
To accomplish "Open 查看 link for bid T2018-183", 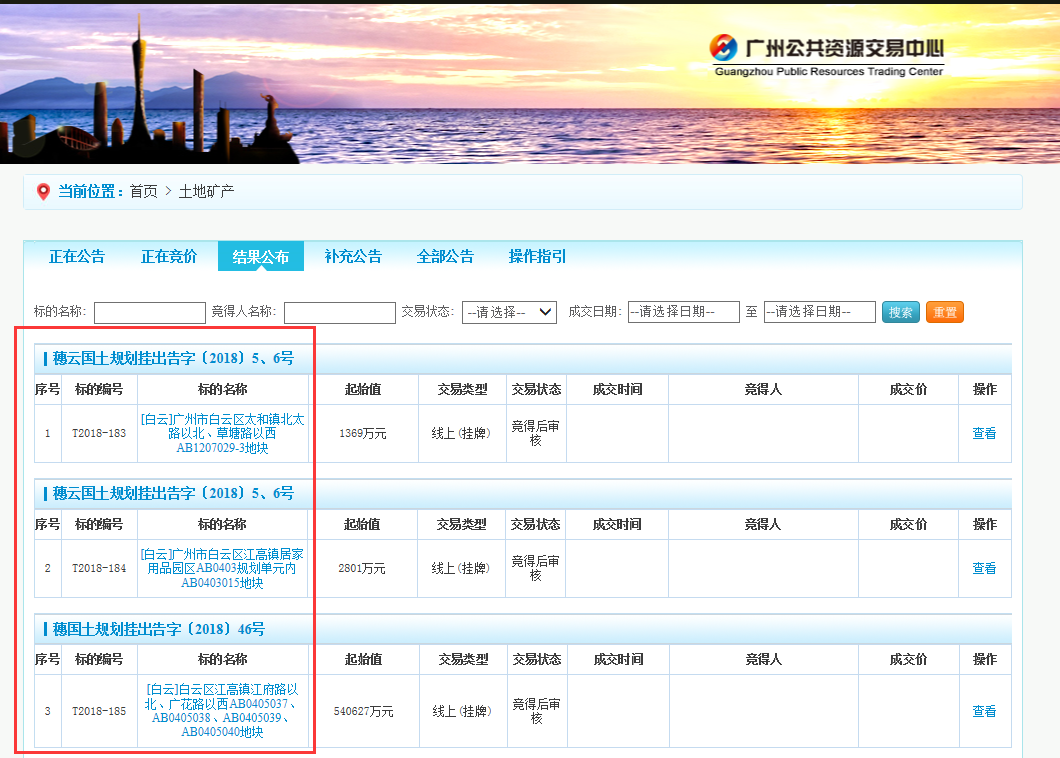I will click(984, 433).
